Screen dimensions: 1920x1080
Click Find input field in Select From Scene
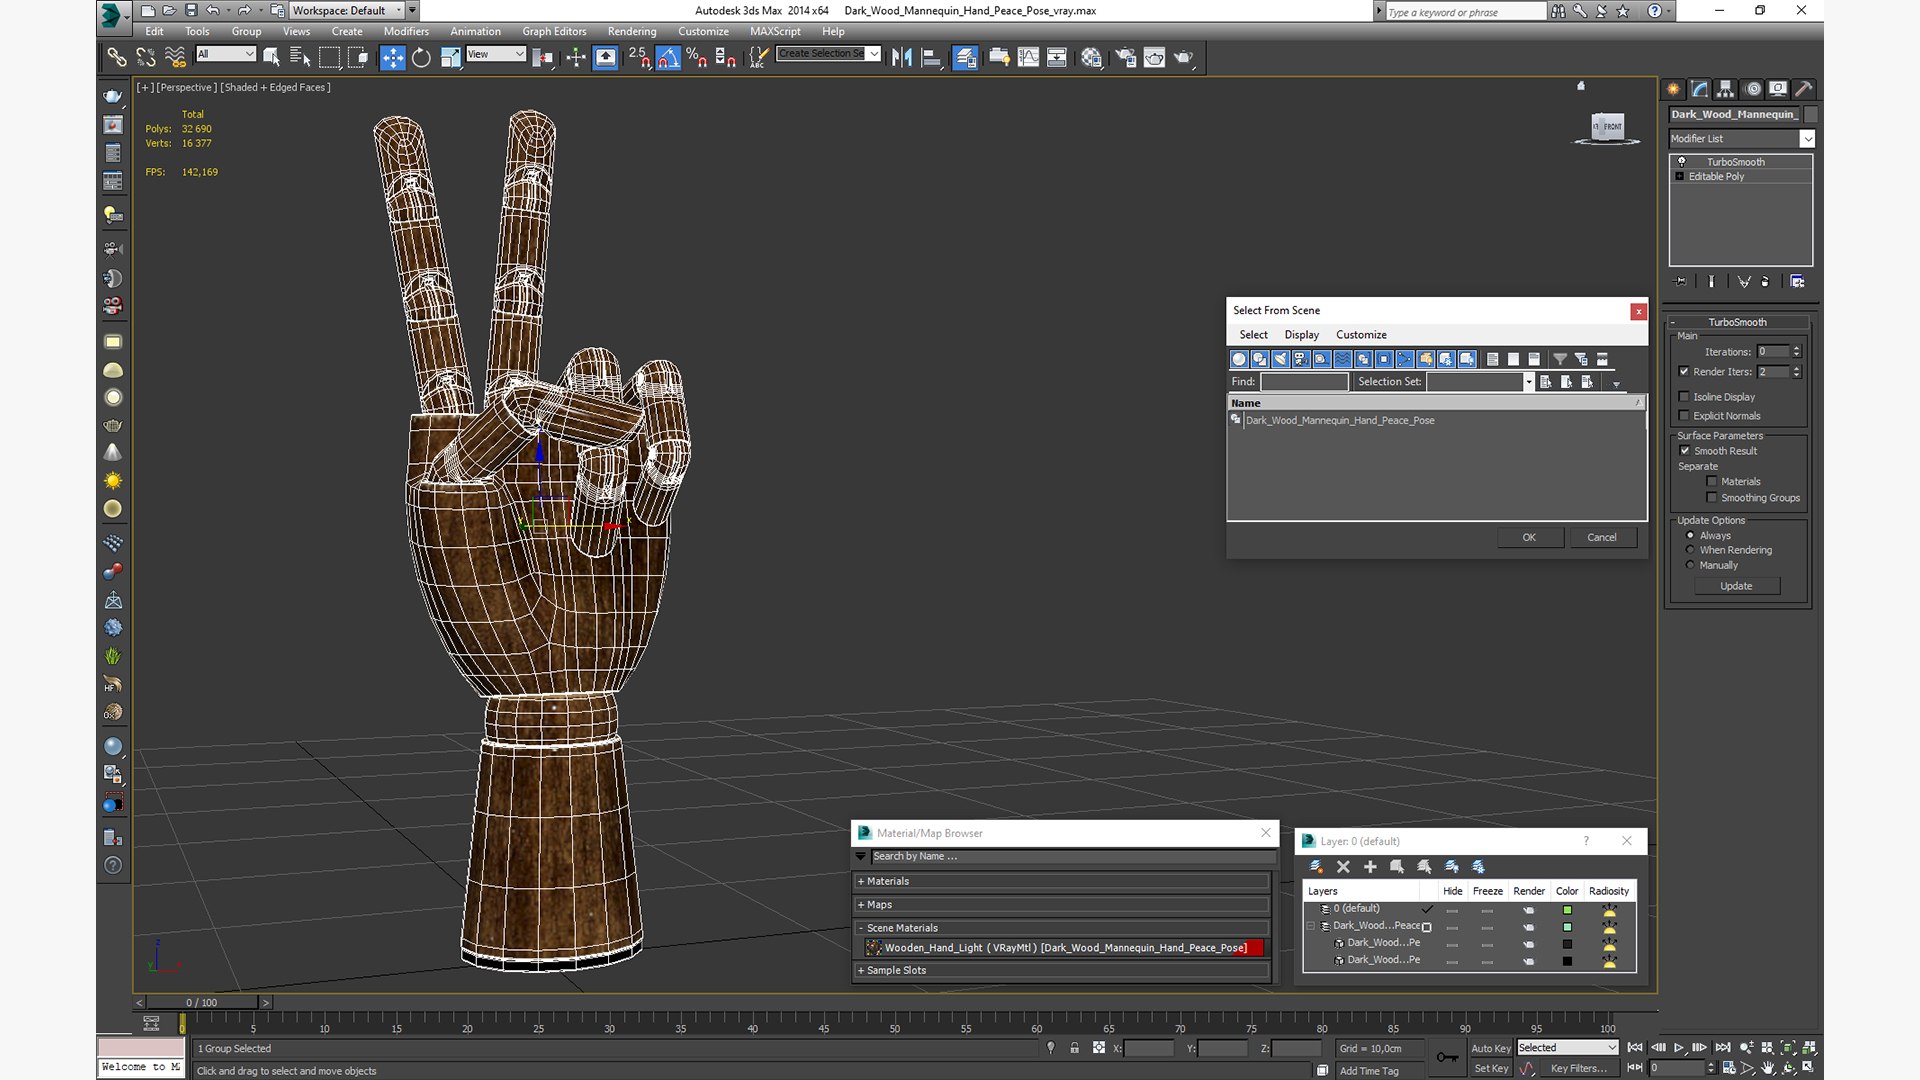1304,382
